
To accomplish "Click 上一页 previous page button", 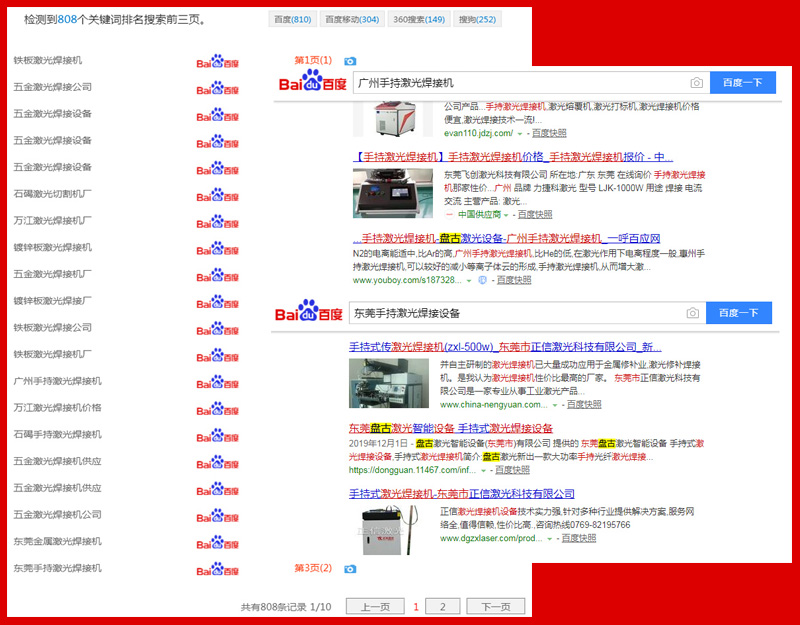I will (x=376, y=607).
